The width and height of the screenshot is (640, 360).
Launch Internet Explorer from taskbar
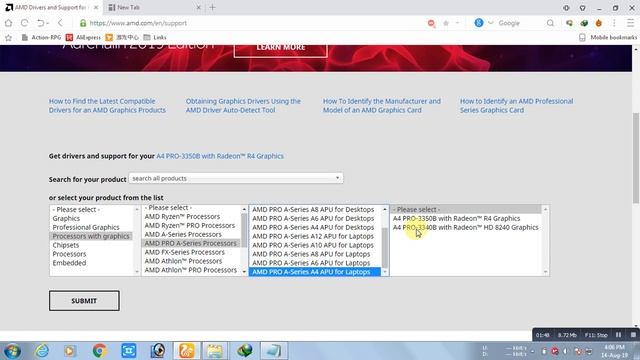click(42, 351)
